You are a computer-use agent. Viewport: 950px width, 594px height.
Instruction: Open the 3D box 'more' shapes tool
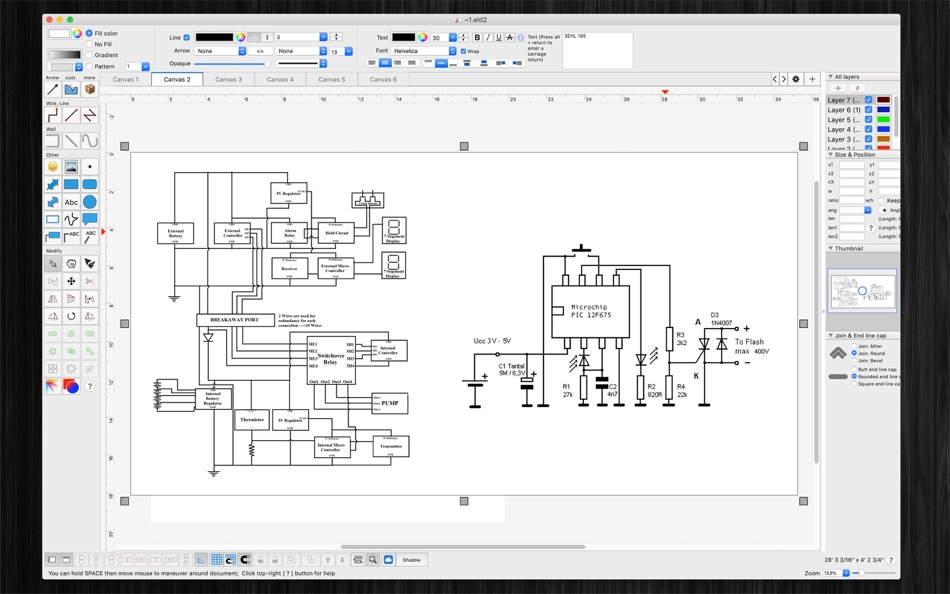pos(90,90)
